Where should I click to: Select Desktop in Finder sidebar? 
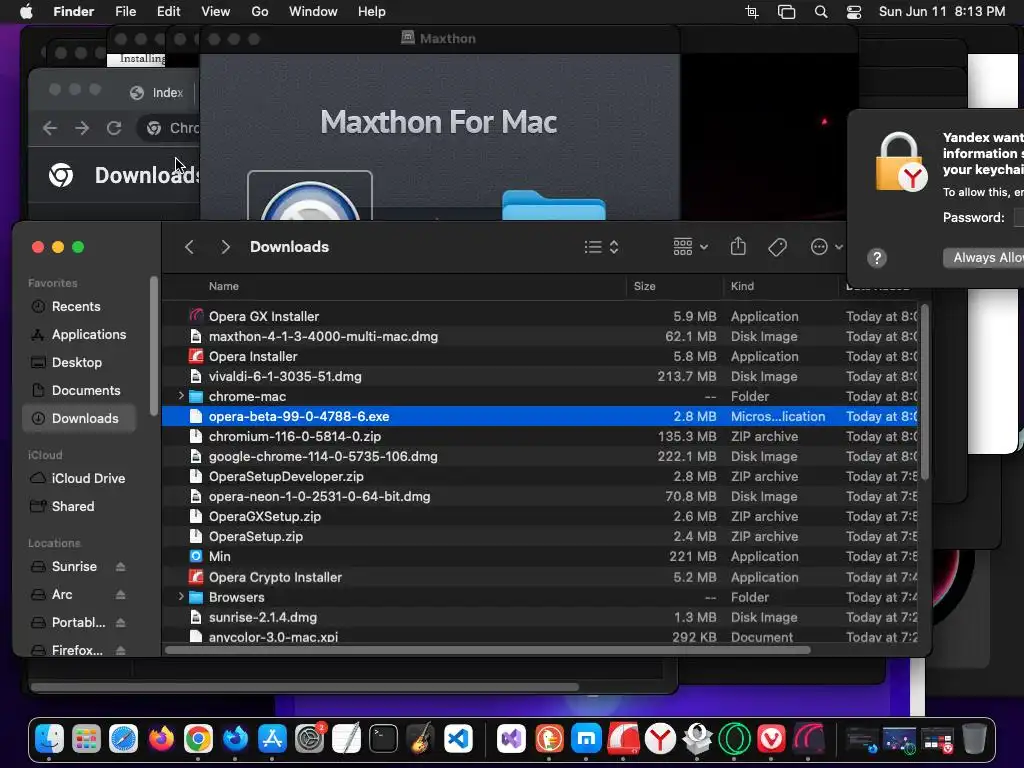click(x=78, y=362)
